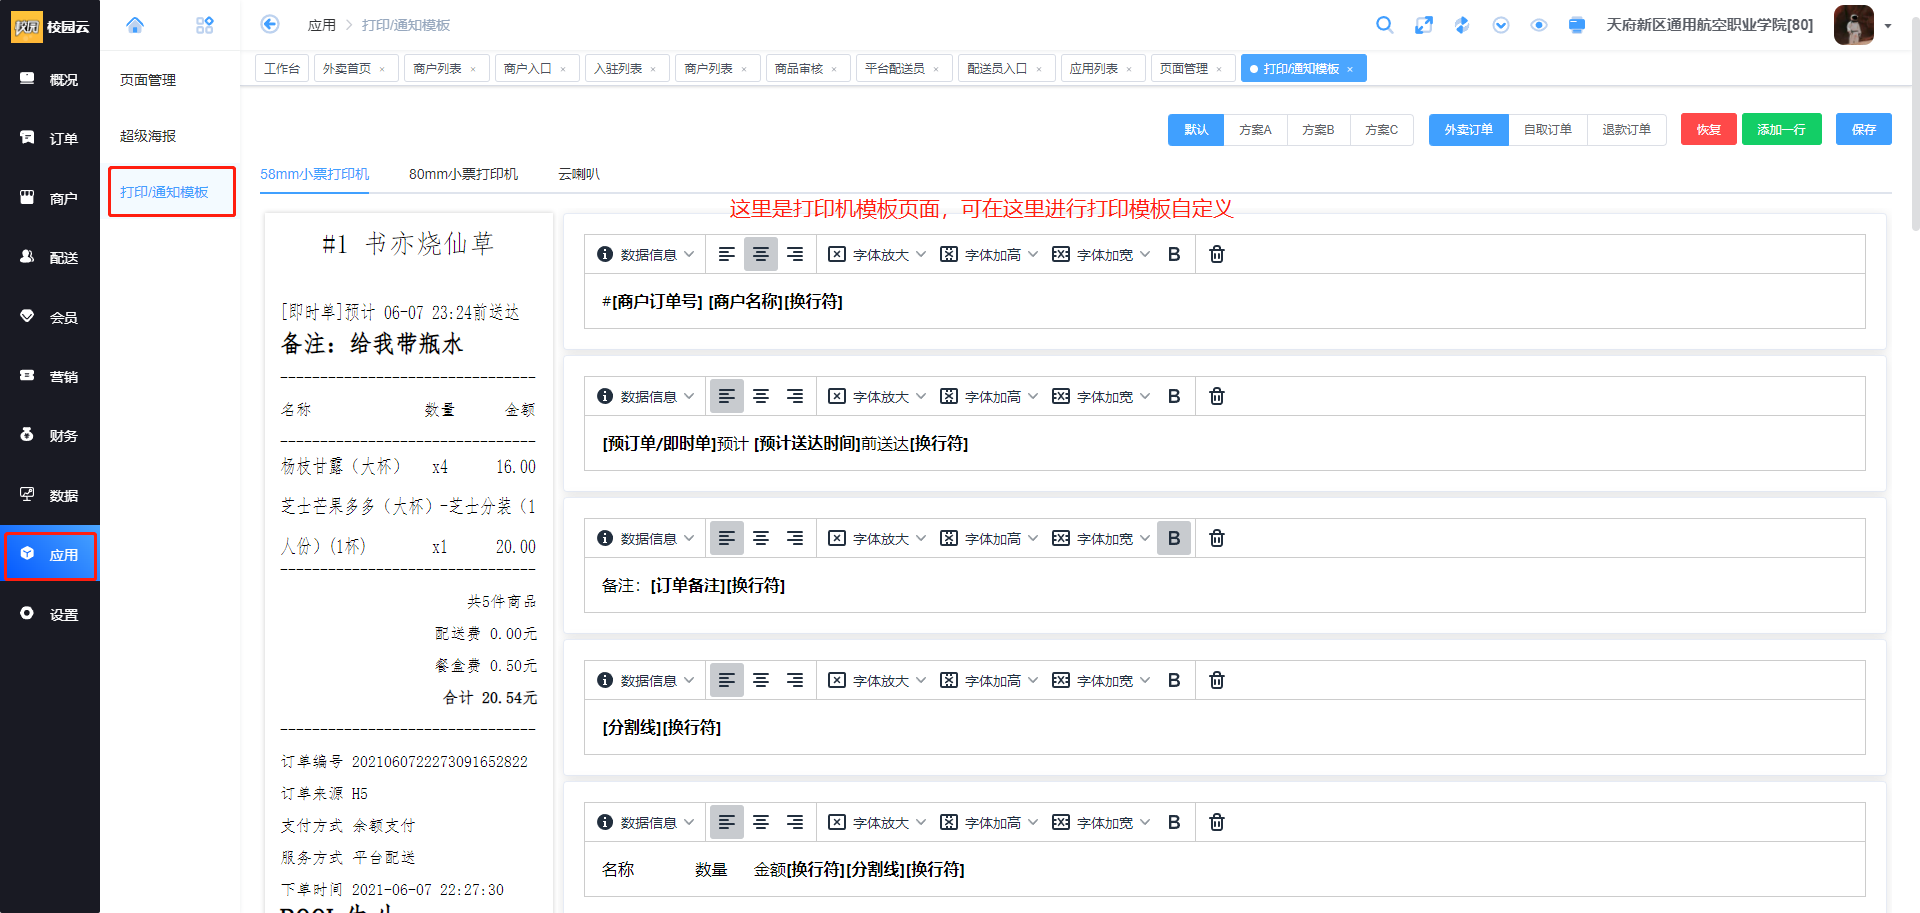Screen dimensions: 1920x913
Task: Select 方案A template scheme
Action: [1255, 129]
